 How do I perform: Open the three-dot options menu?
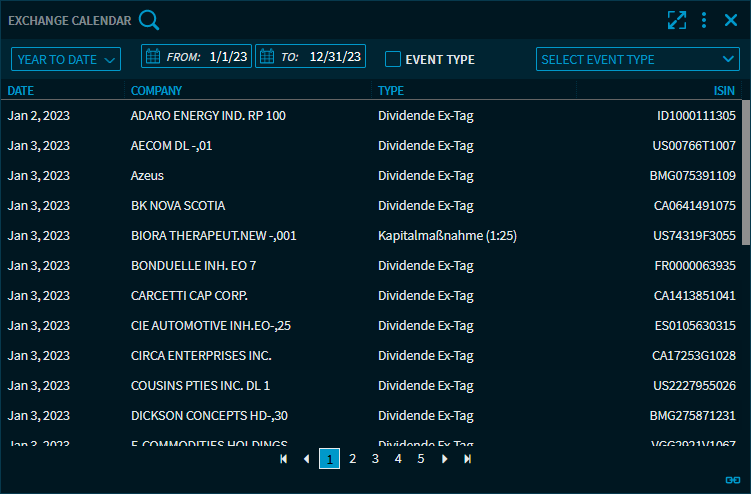point(704,20)
